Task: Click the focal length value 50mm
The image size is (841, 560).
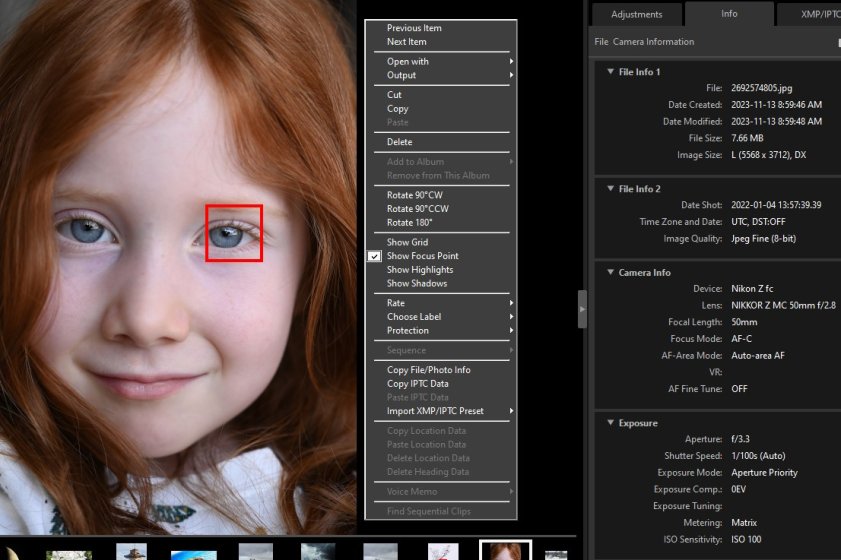Action: click(x=744, y=322)
